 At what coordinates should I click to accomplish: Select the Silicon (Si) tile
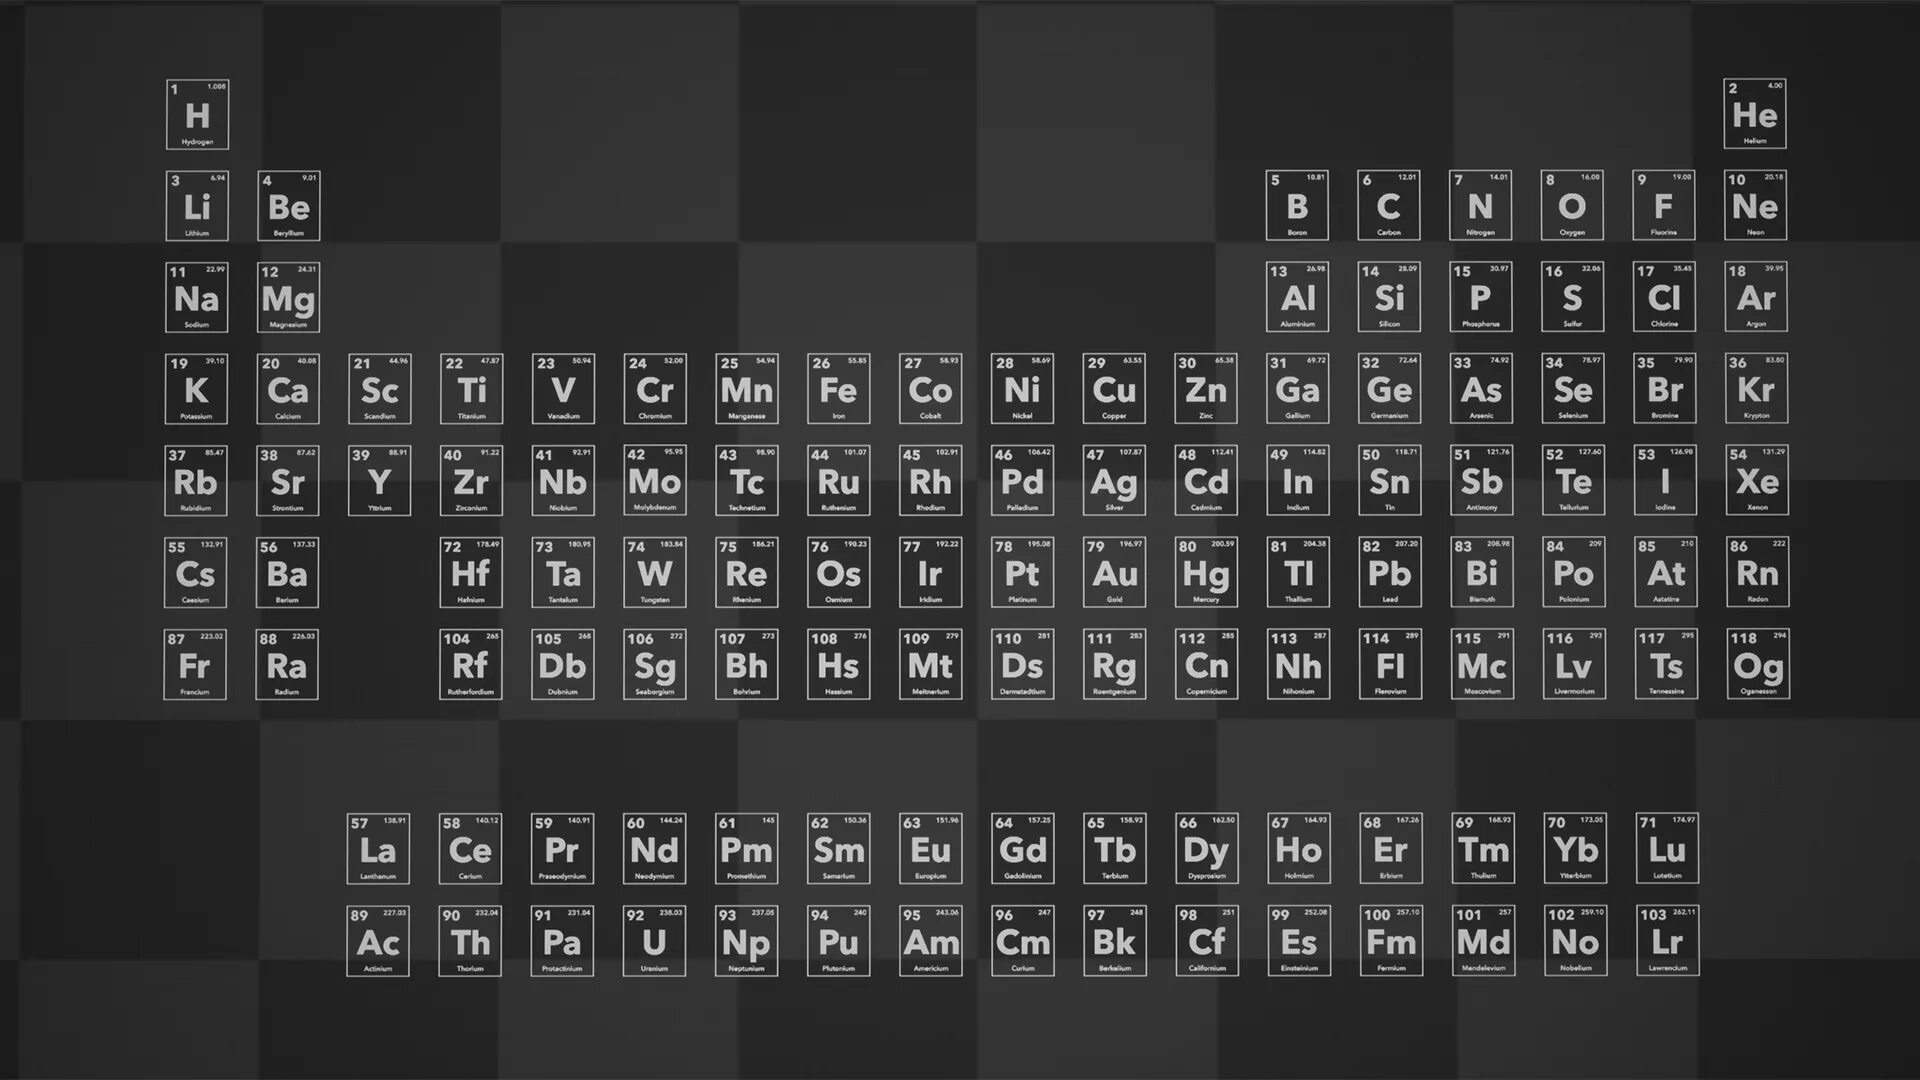coord(1389,298)
